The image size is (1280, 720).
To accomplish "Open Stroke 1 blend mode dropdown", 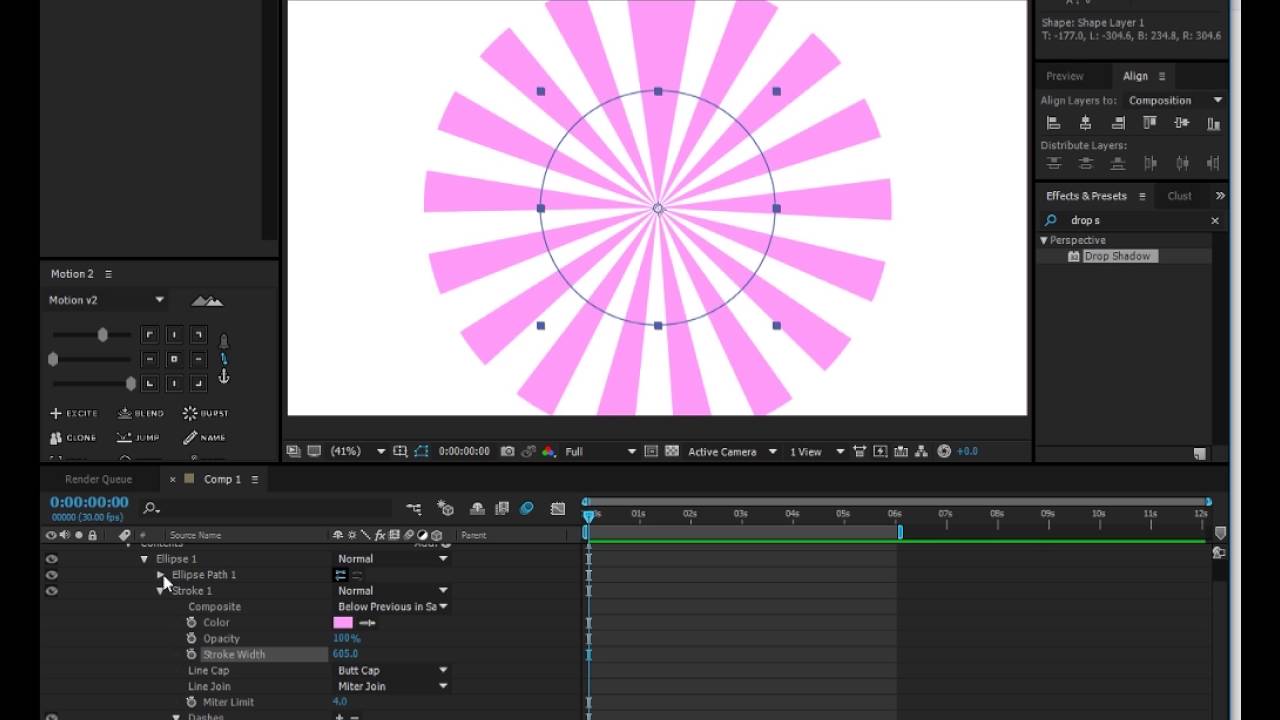I will point(392,591).
